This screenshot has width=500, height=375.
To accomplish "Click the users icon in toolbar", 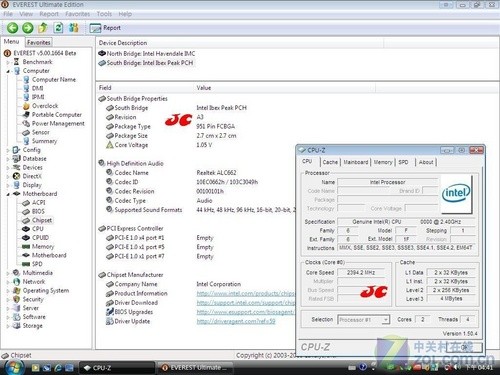I will click(x=74, y=28).
